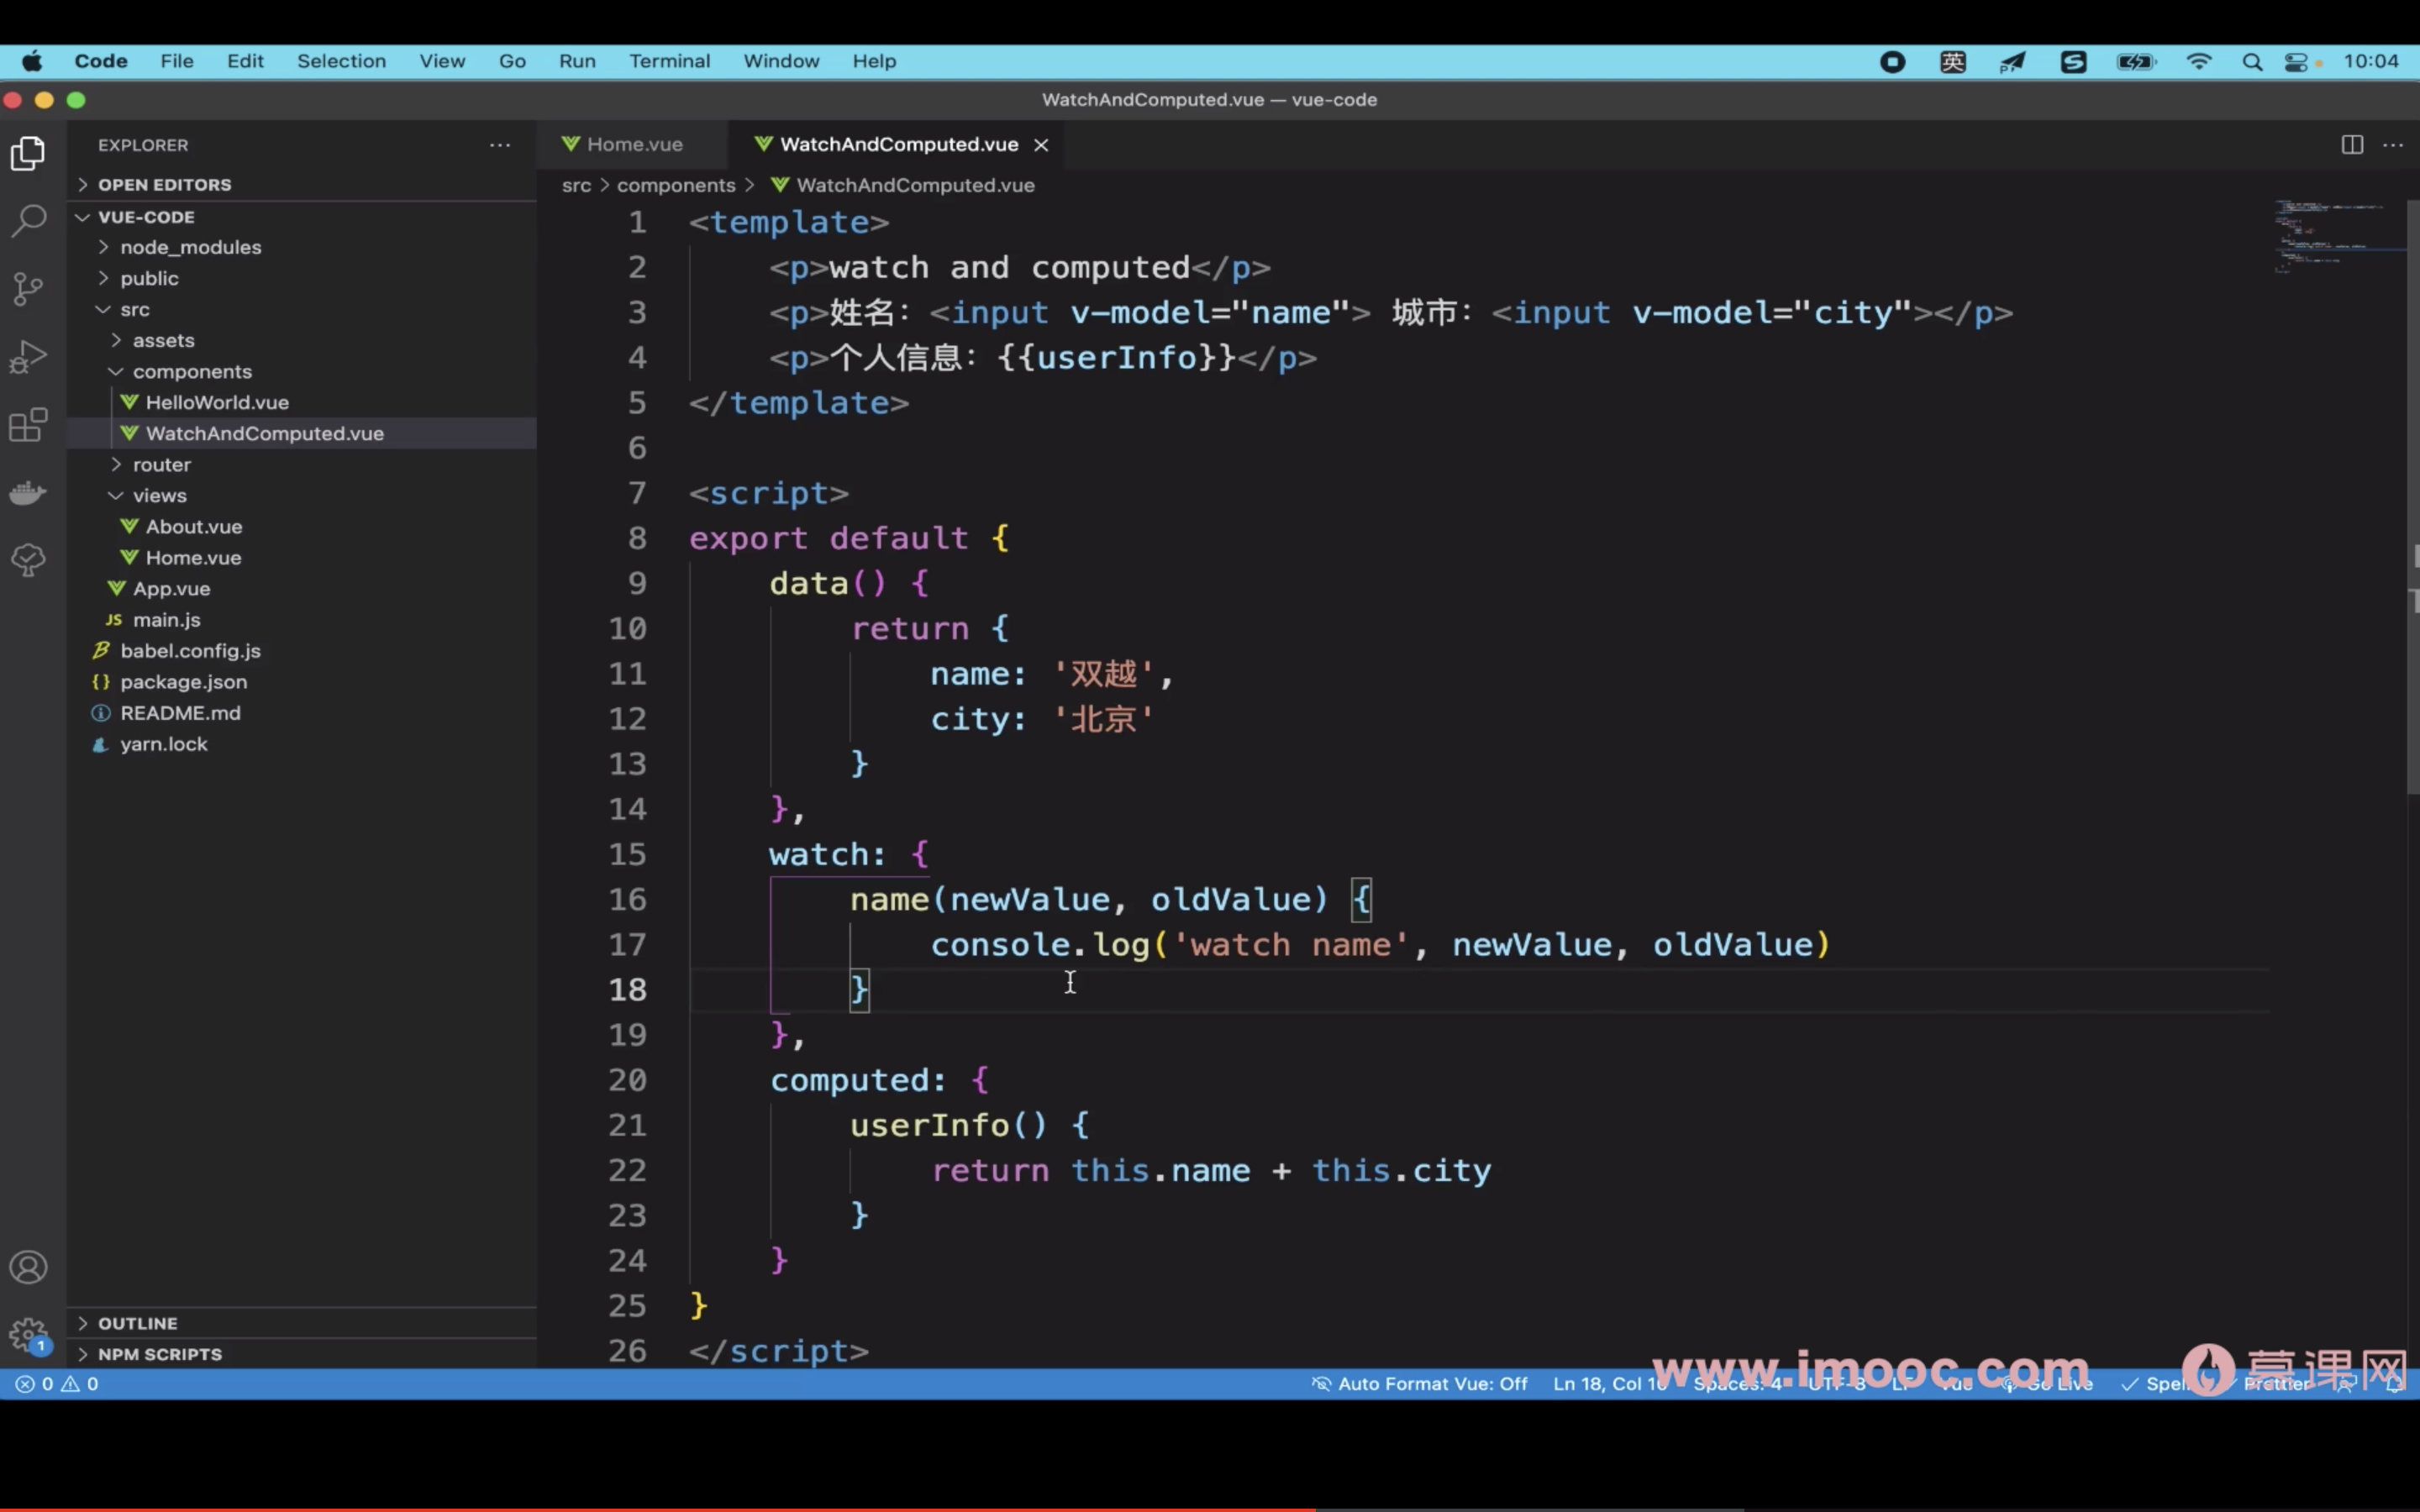Viewport: 2420px width, 1512px height.
Task: Expand the node_modules folder
Action: [190, 247]
